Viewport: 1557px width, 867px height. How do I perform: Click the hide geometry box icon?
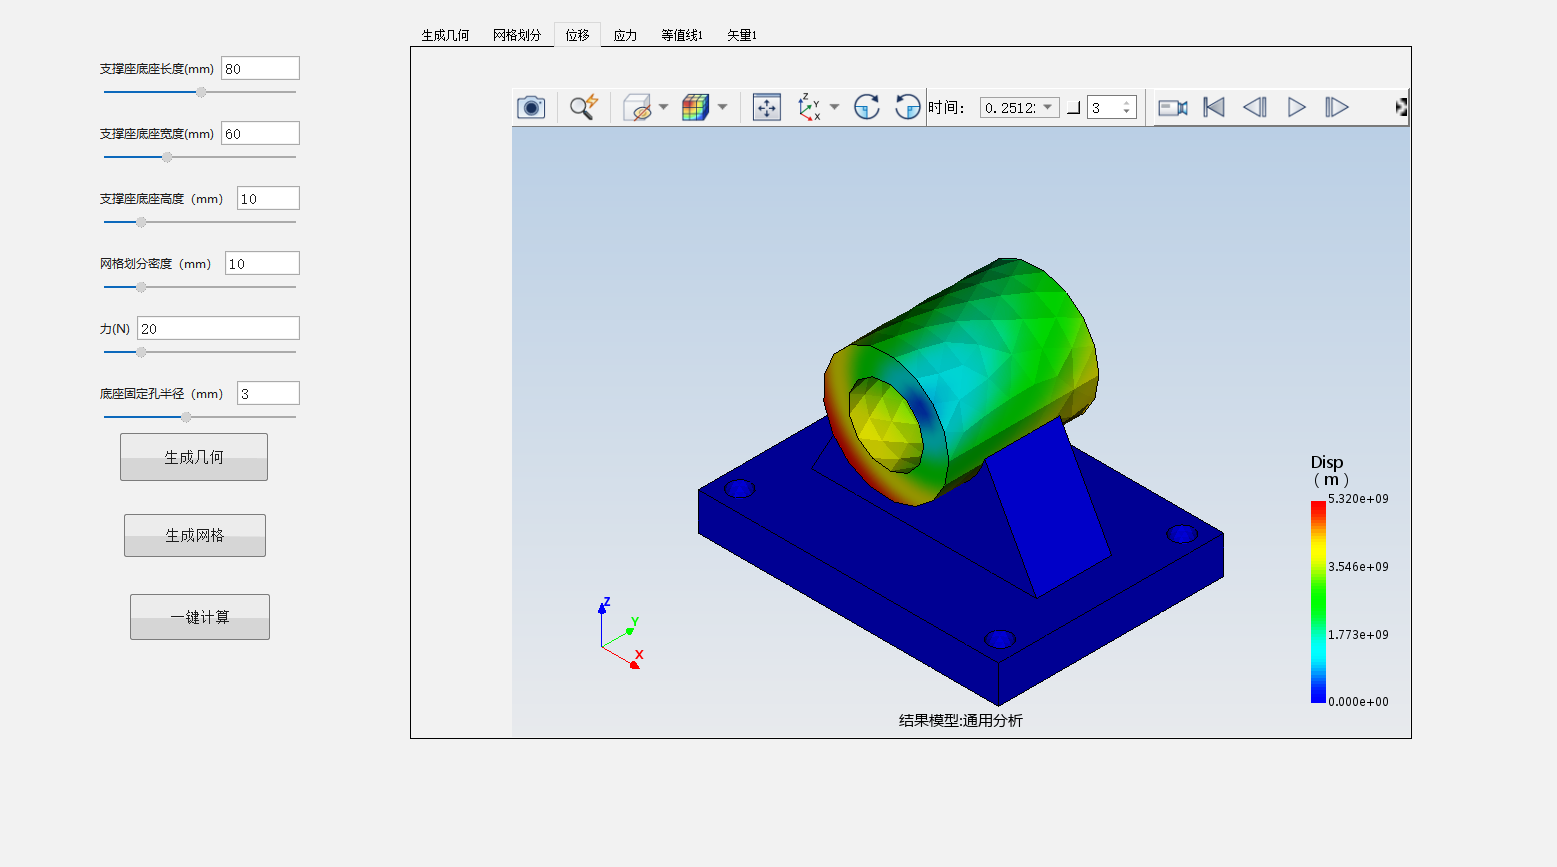tap(637, 107)
